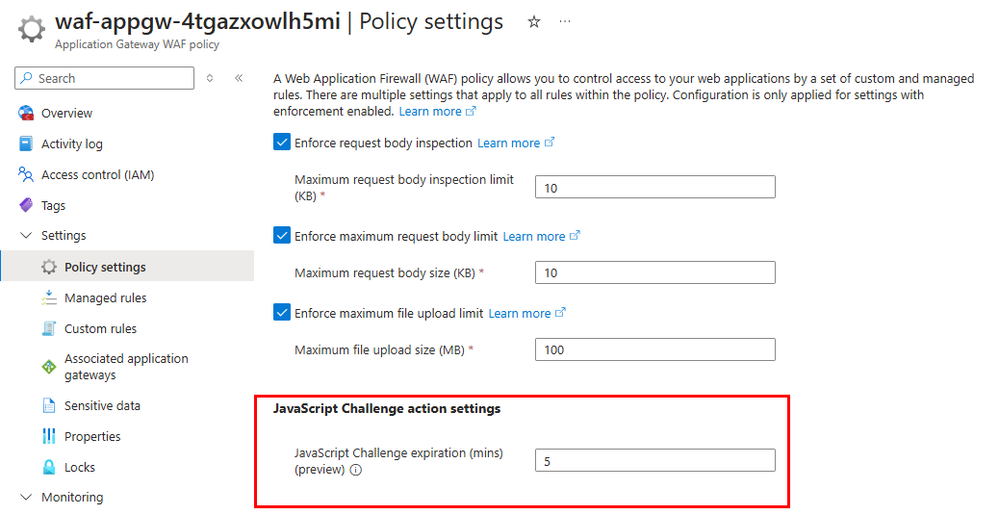999x517 pixels.
Task: Click the favorite star icon in title
Action: click(534, 21)
